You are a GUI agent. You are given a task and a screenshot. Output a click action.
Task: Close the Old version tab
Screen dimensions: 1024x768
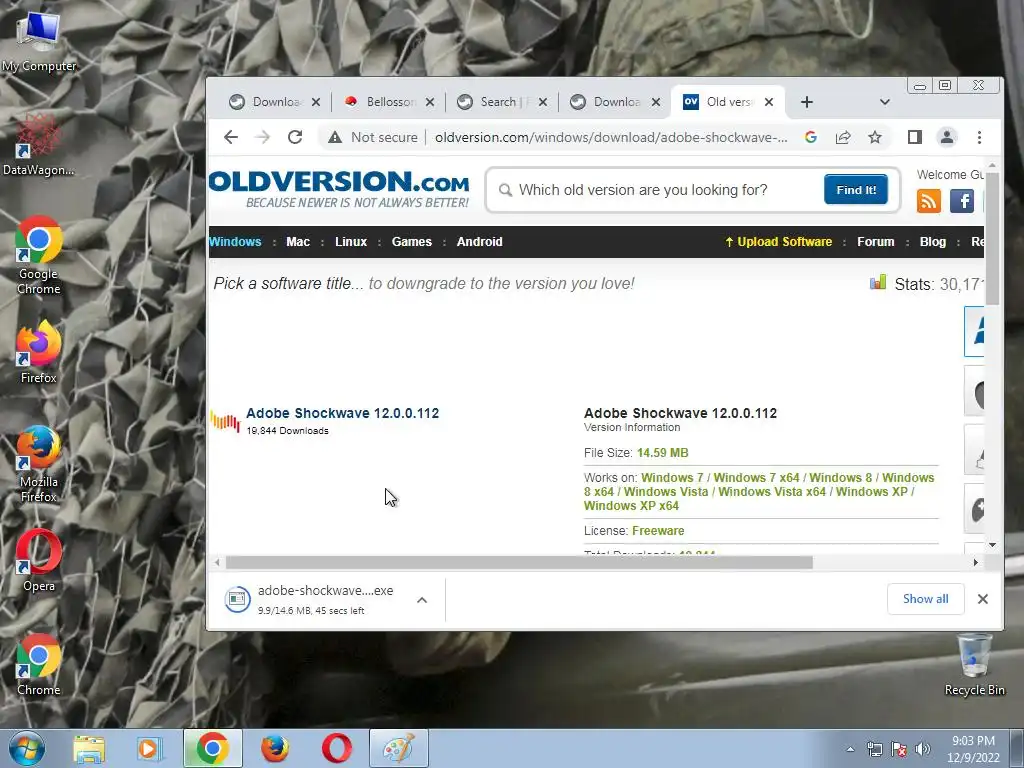[769, 102]
